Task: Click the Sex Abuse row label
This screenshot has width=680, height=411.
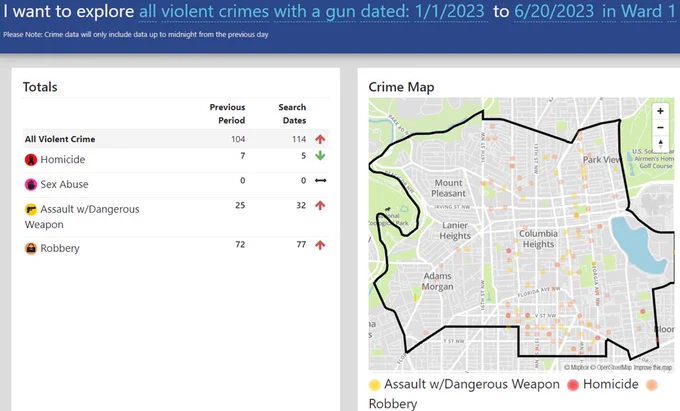Action: click(x=64, y=184)
